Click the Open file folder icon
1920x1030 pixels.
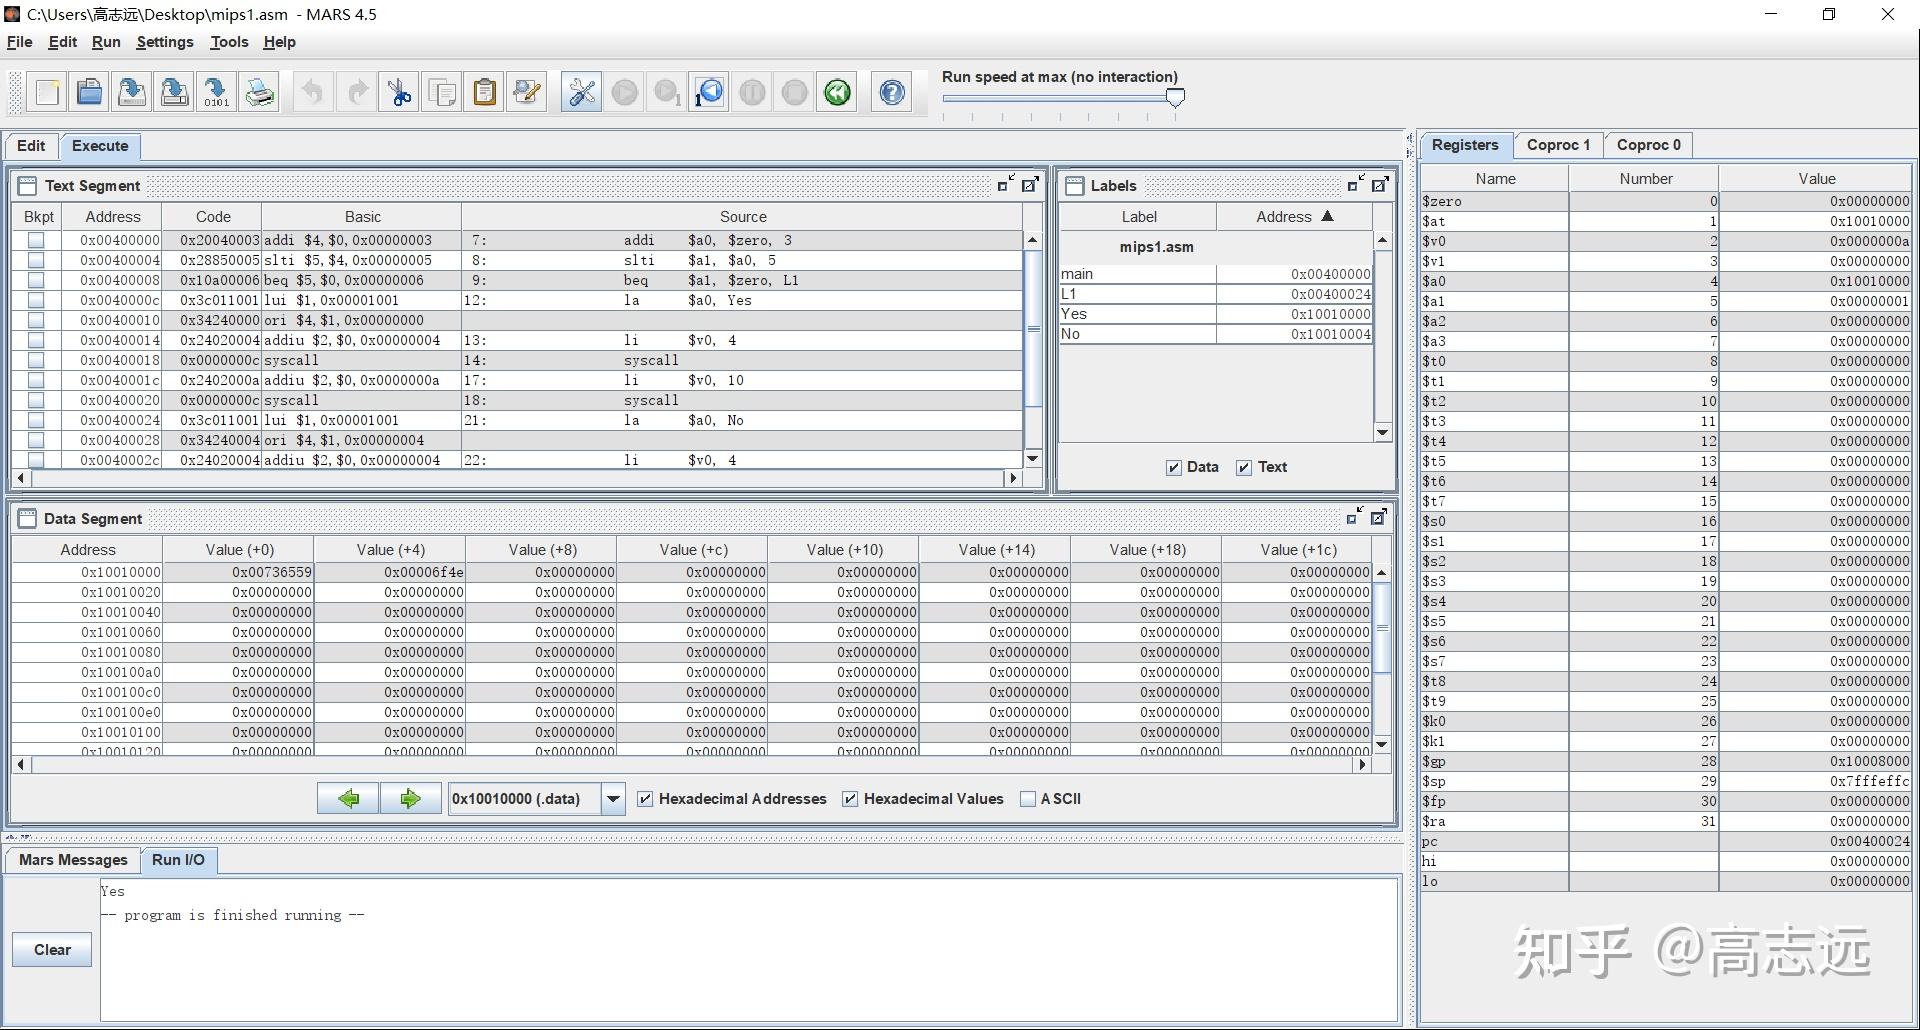[x=89, y=93]
